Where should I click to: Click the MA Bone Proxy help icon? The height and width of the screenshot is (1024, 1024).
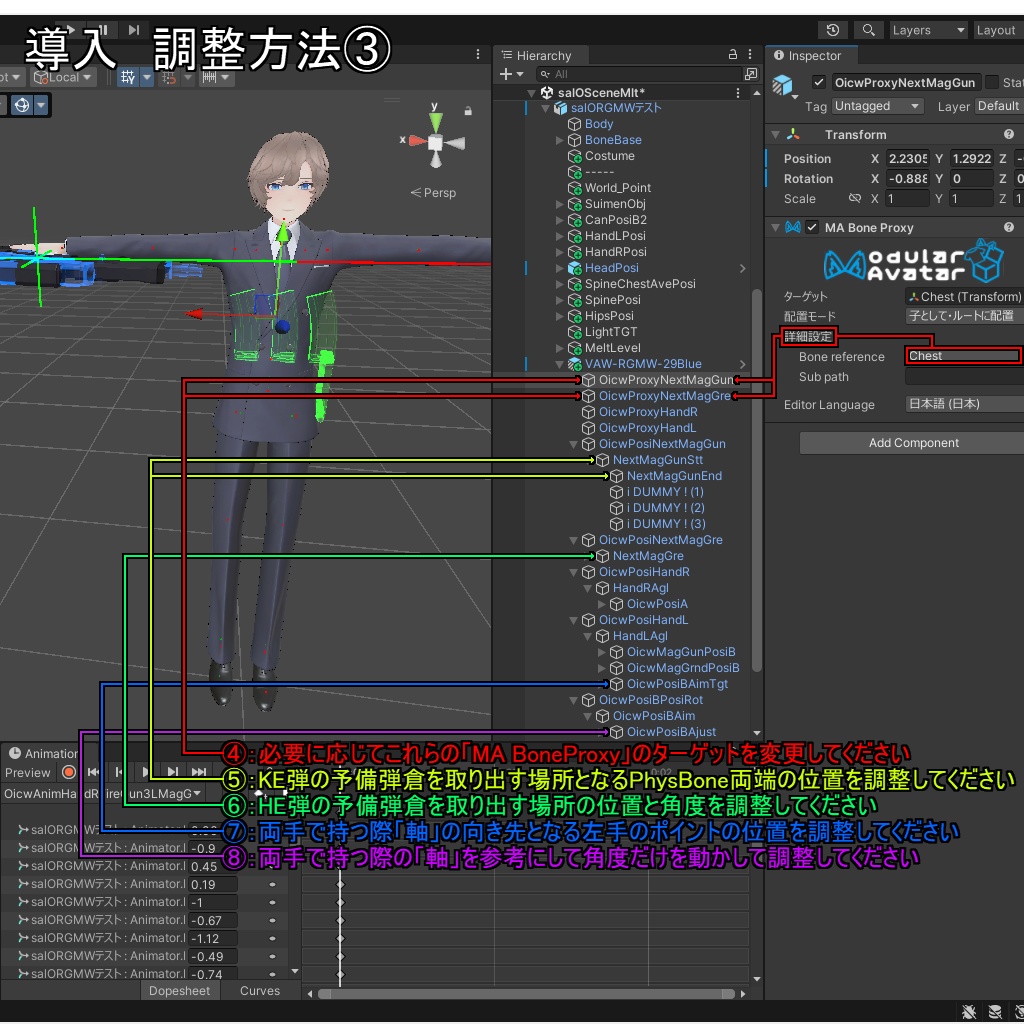(1010, 227)
